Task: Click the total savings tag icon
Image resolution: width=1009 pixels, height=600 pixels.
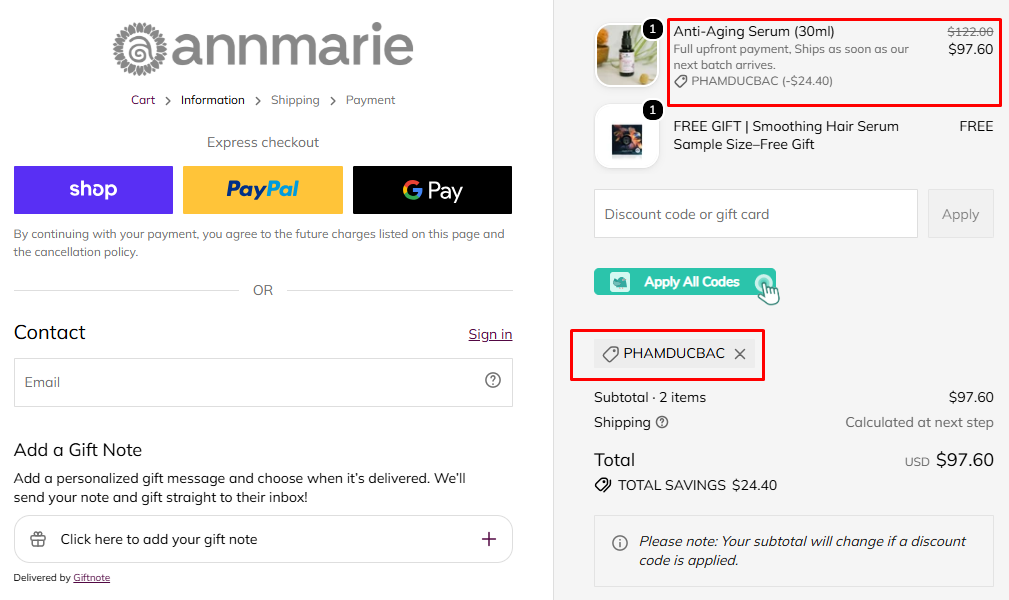Action: pos(603,485)
